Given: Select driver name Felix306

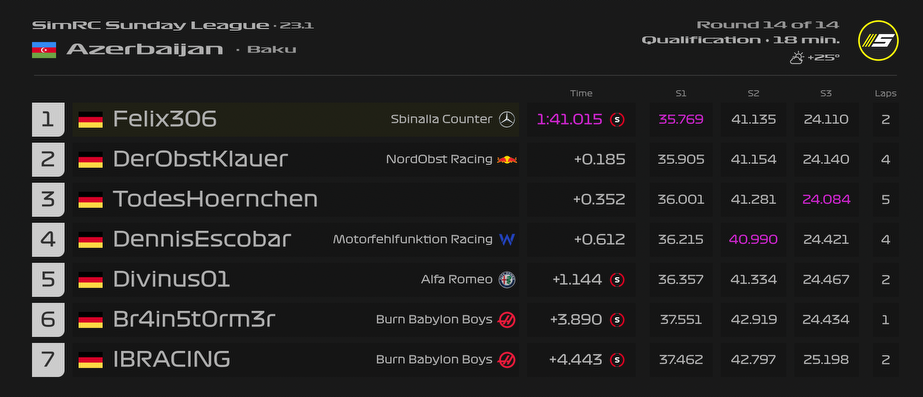Looking at the screenshot, I should click(165, 120).
